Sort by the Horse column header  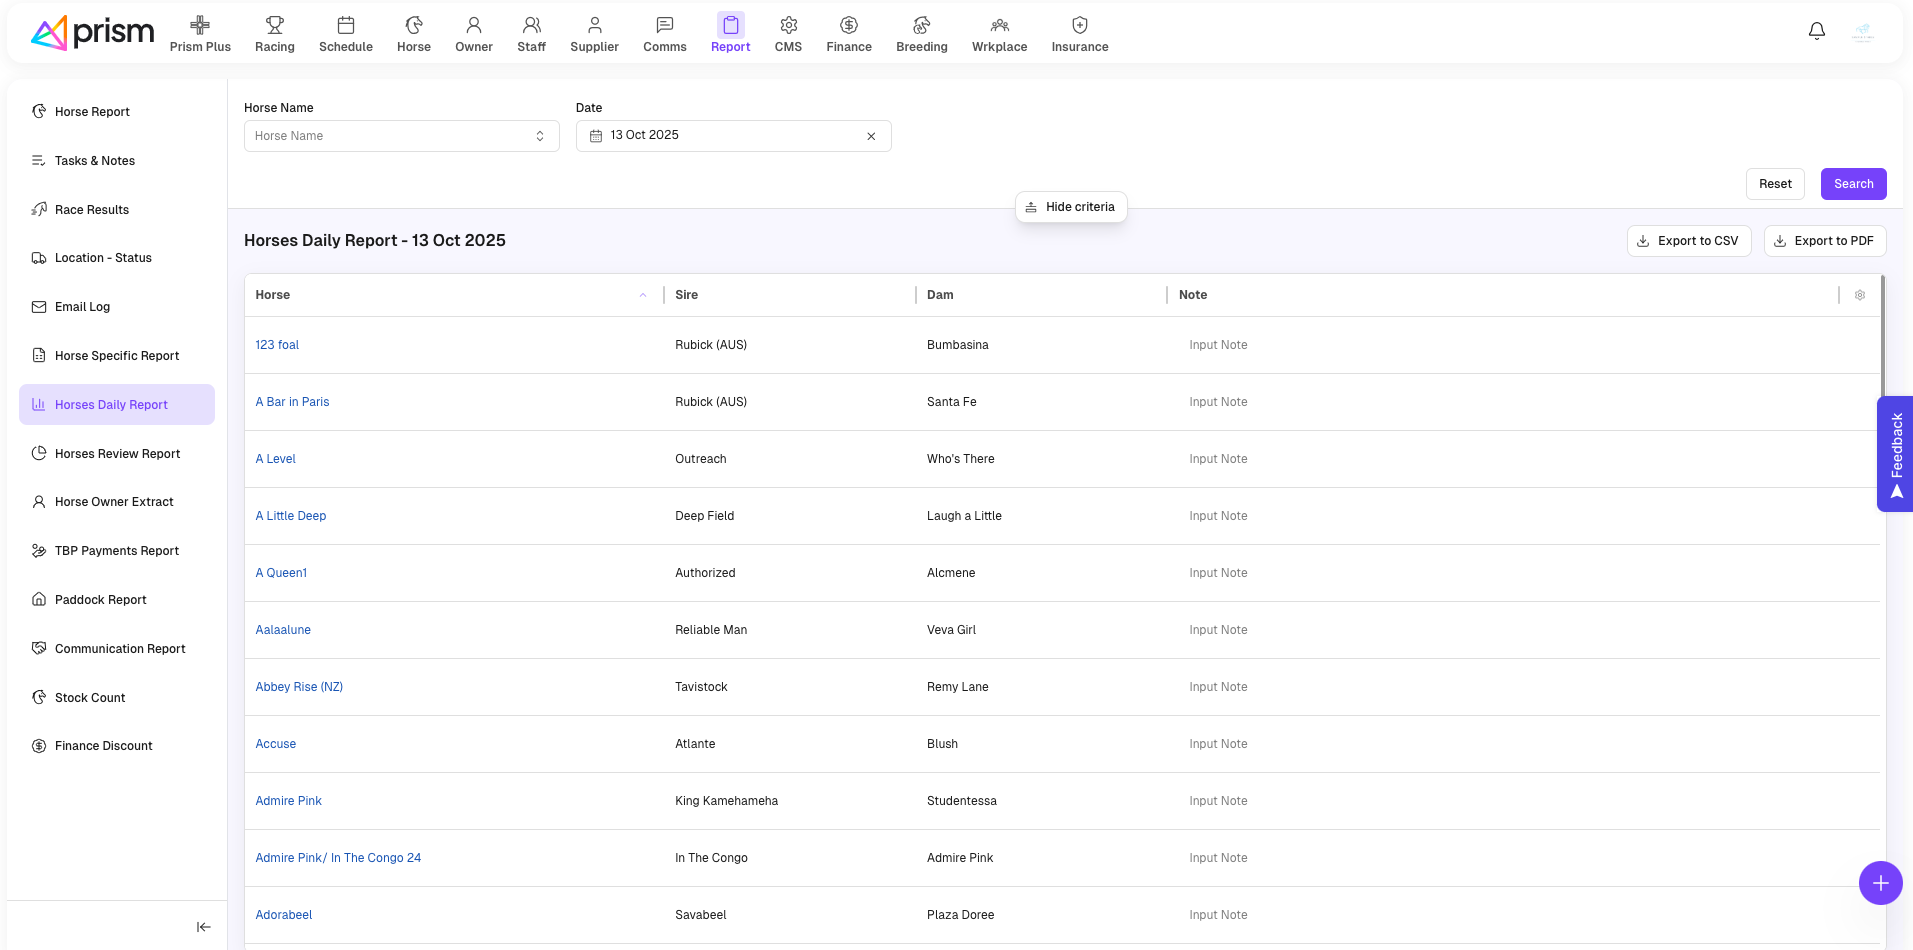pos(273,295)
